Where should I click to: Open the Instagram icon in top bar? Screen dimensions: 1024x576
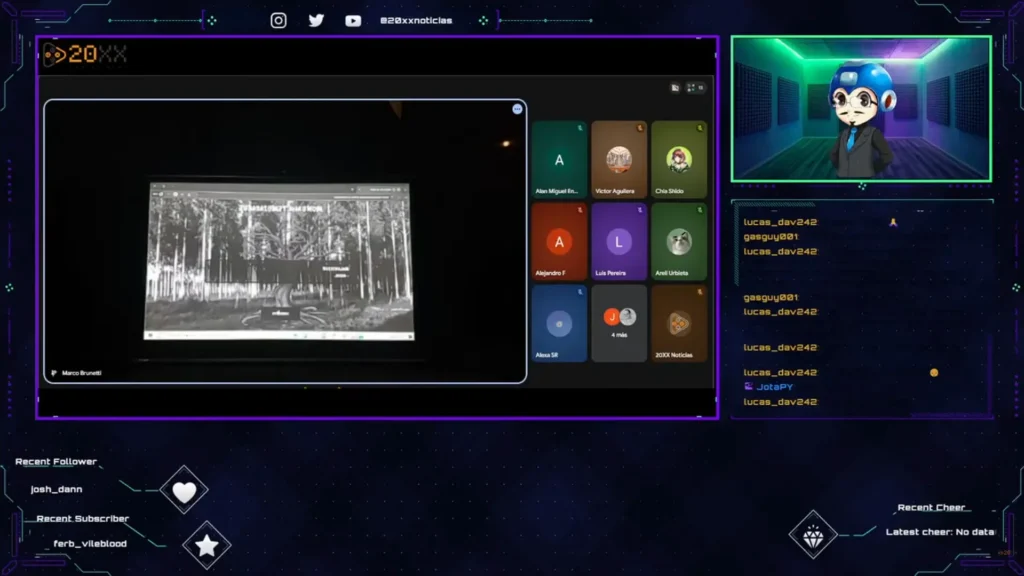pos(279,20)
